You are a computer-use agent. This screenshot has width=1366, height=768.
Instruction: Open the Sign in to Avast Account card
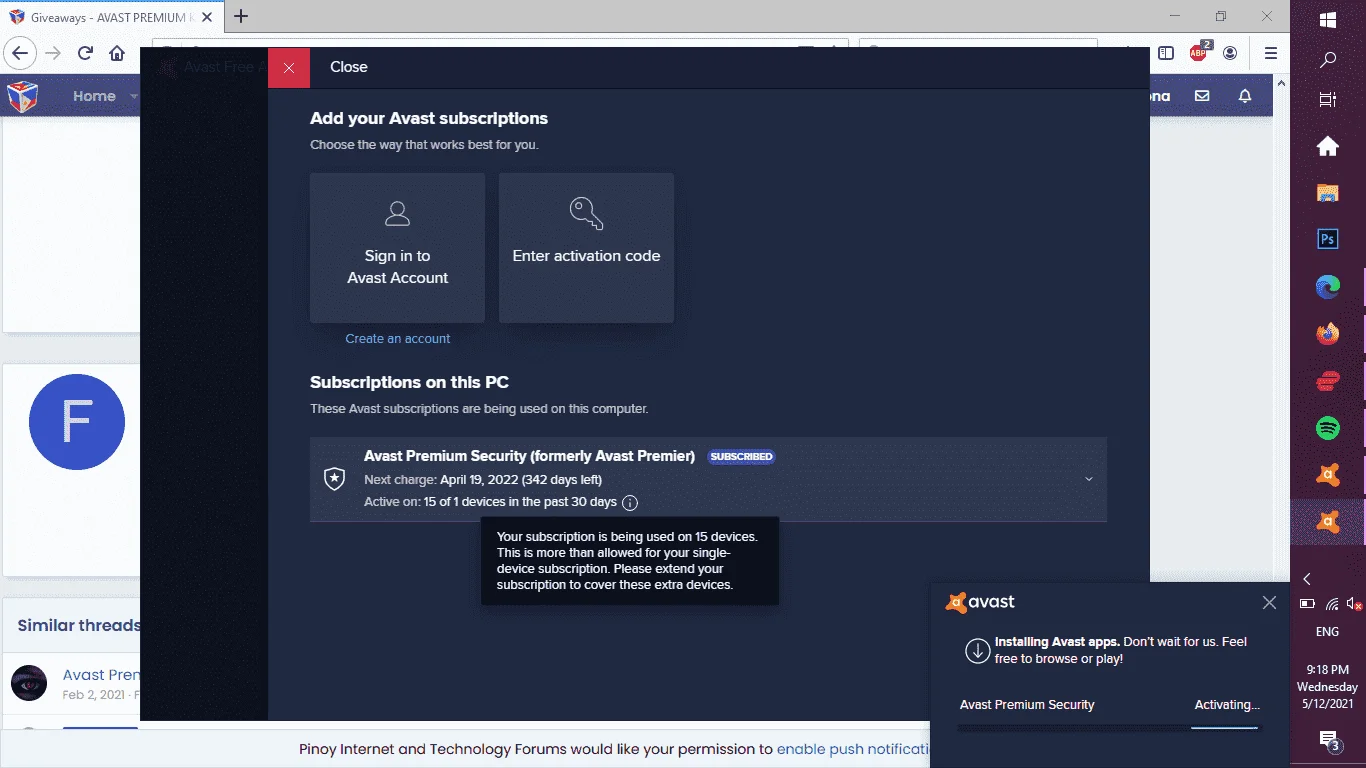pos(397,248)
